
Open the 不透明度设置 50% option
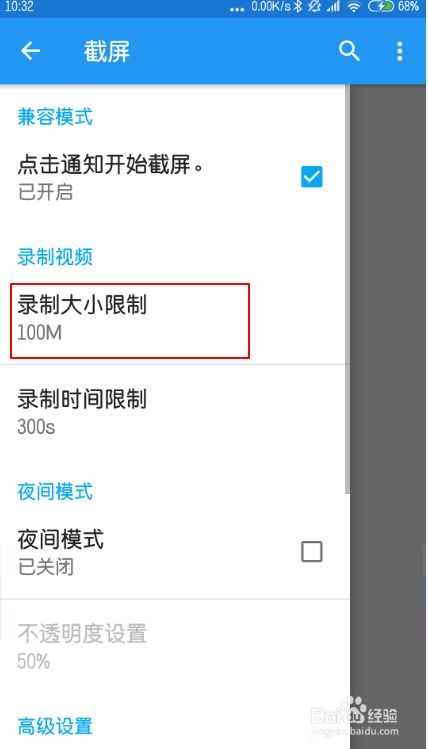pos(175,646)
